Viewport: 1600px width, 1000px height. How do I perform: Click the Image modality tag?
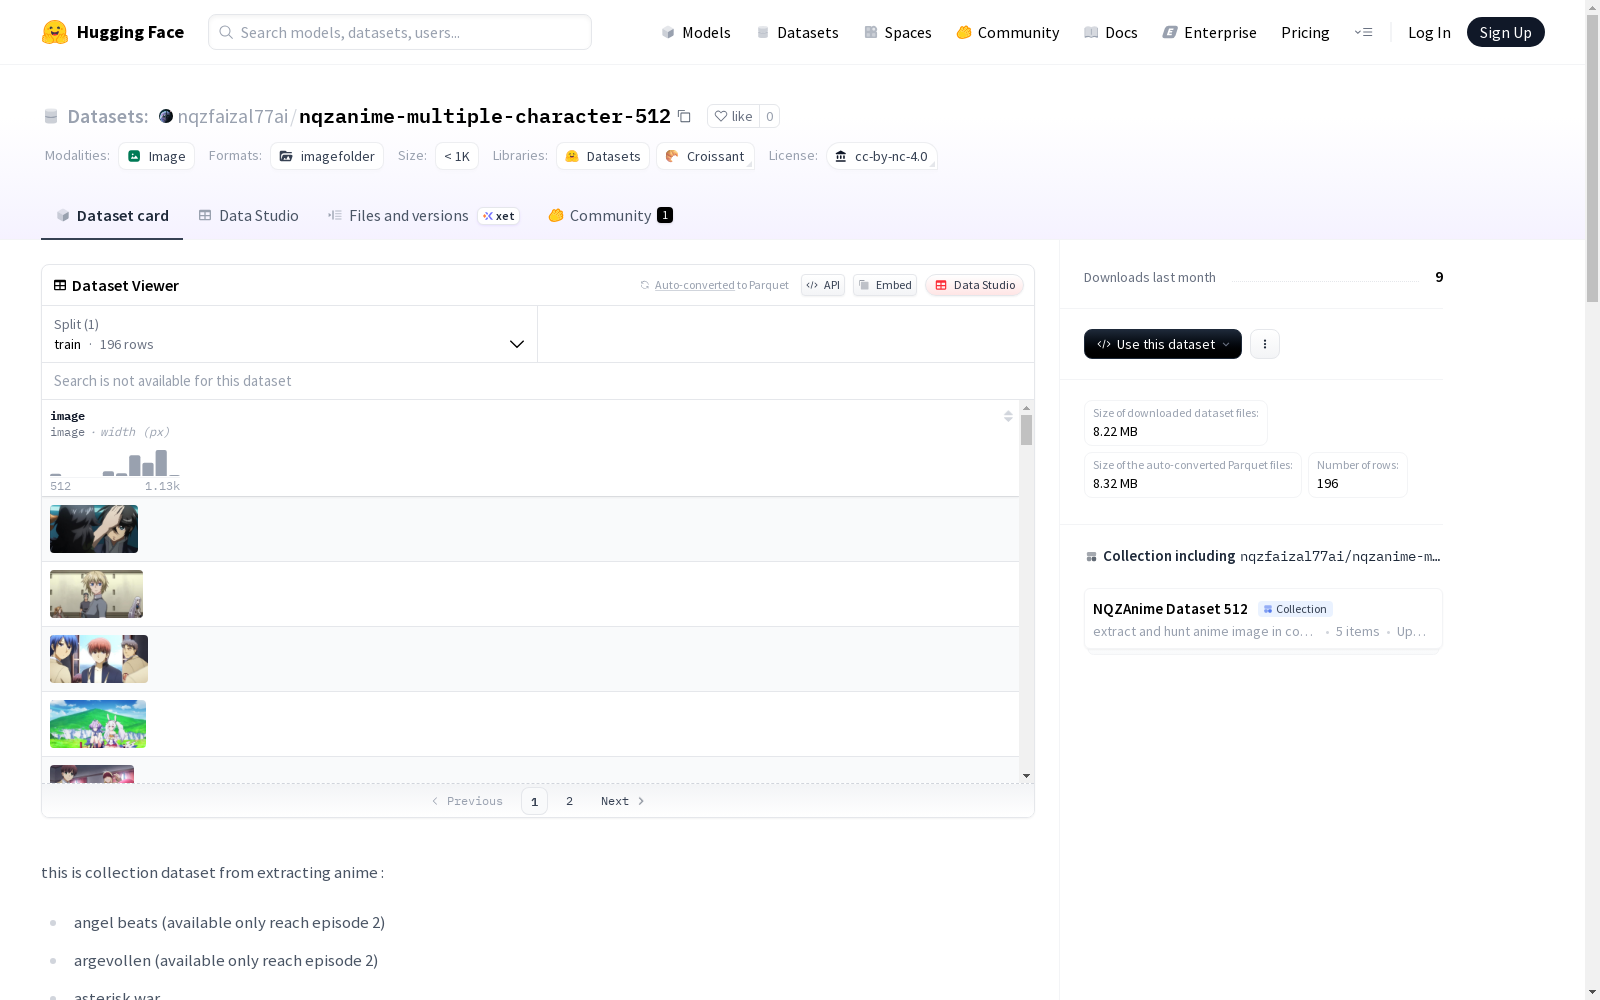[x=157, y=156]
